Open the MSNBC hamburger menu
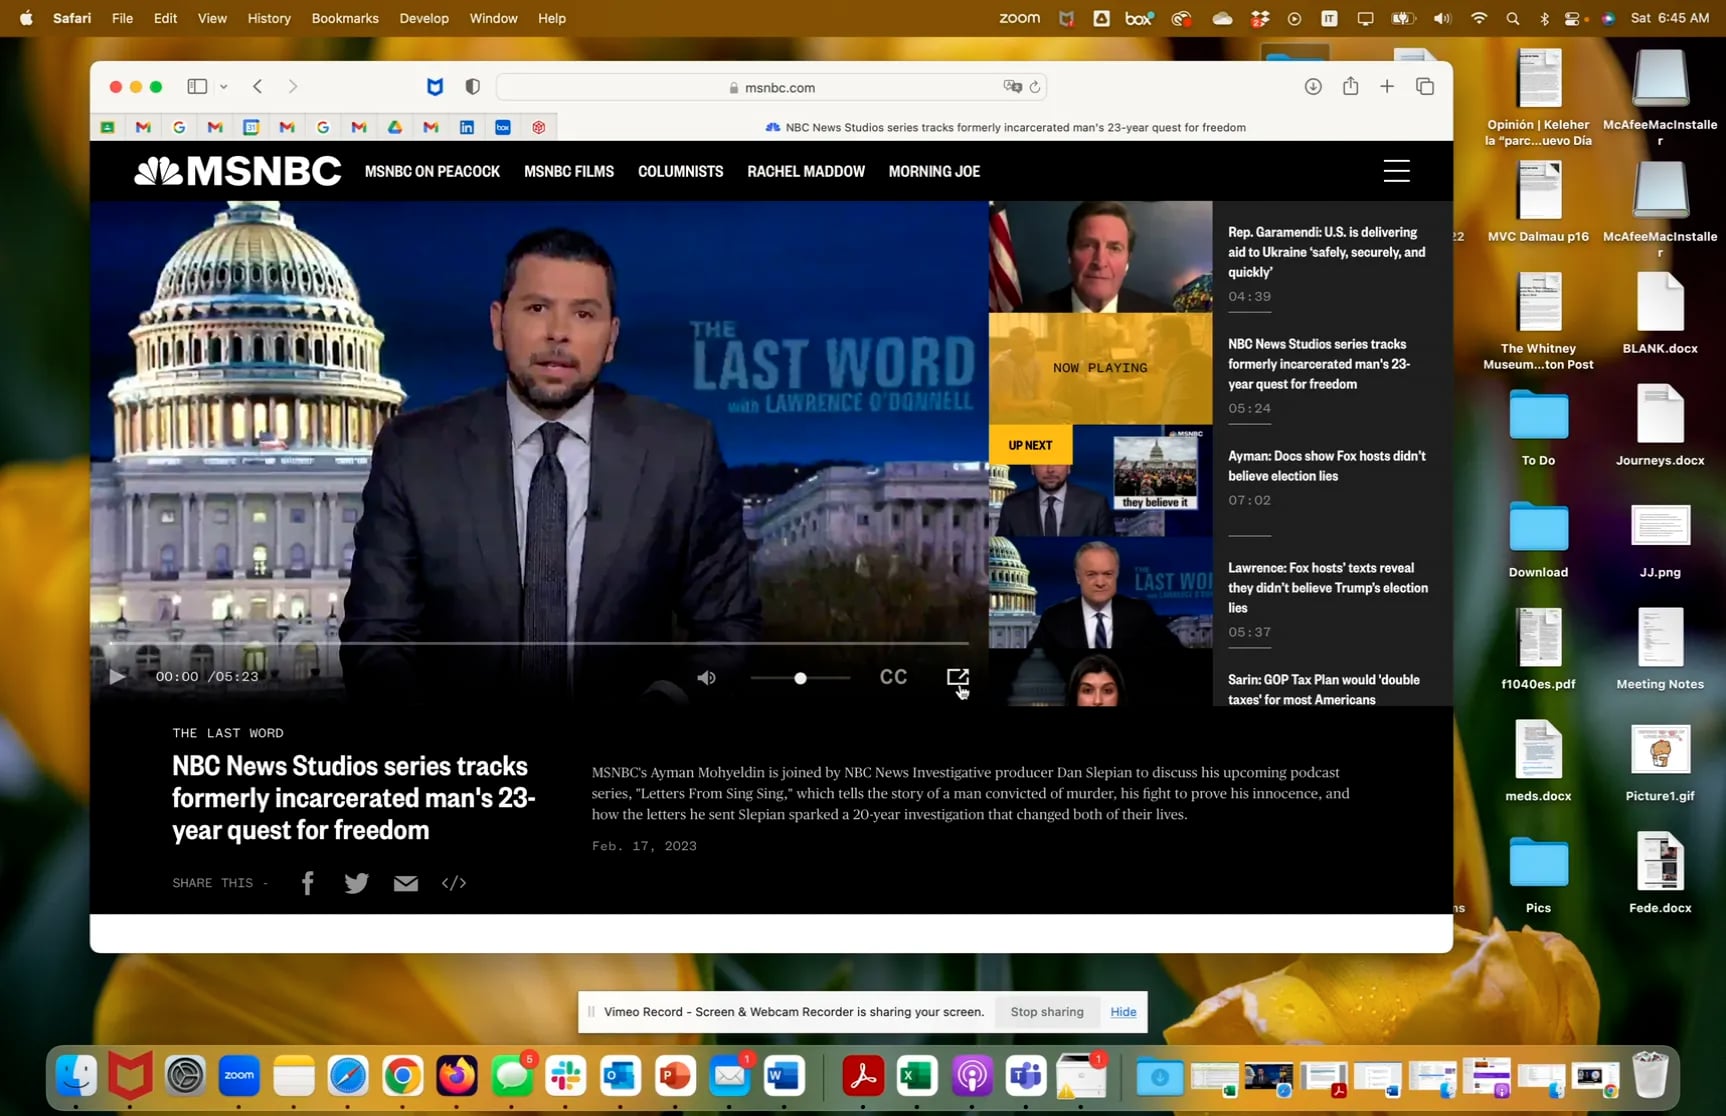Screen dimensions: 1726x1116 tap(1396, 171)
